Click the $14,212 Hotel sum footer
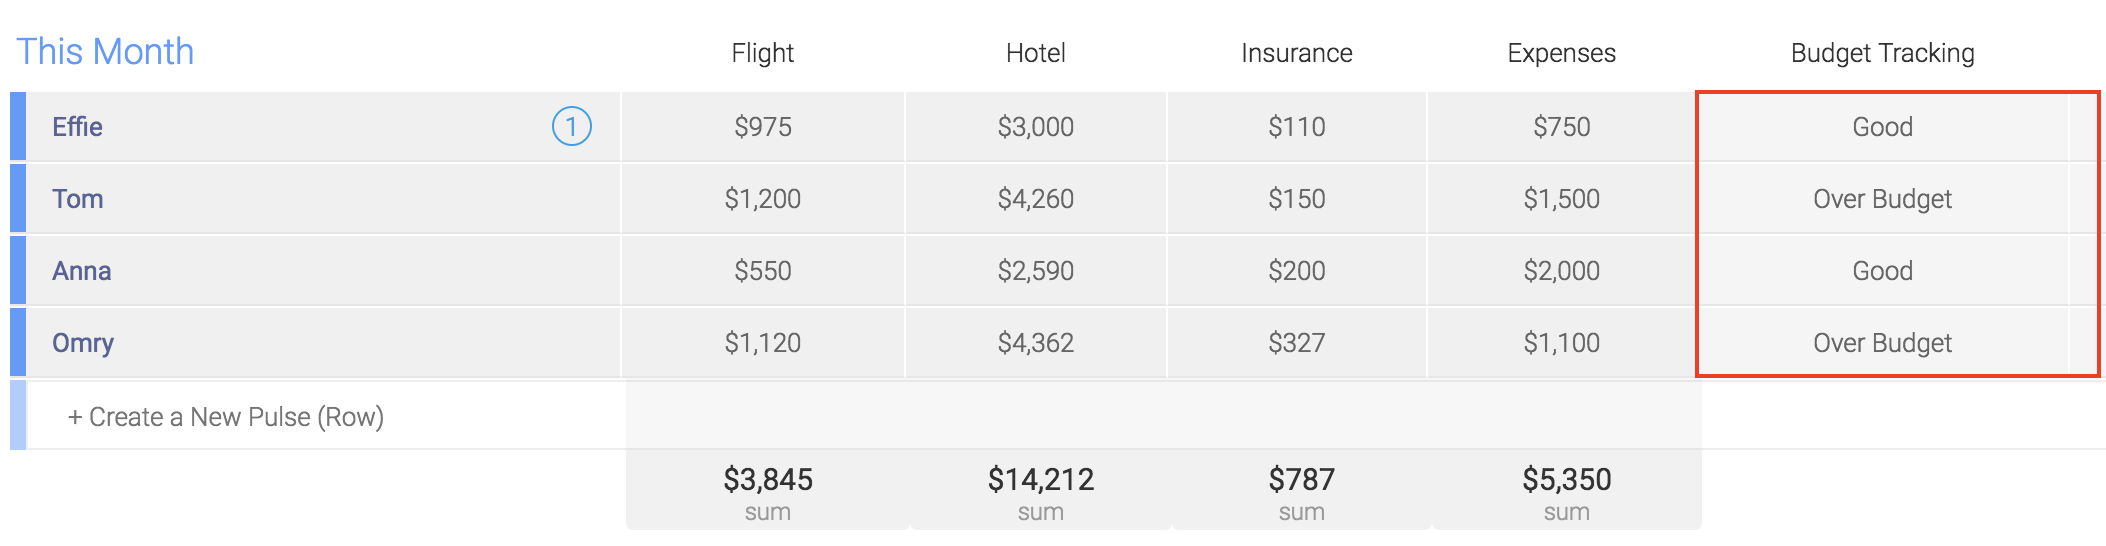The height and width of the screenshot is (546, 2106). click(x=1040, y=490)
